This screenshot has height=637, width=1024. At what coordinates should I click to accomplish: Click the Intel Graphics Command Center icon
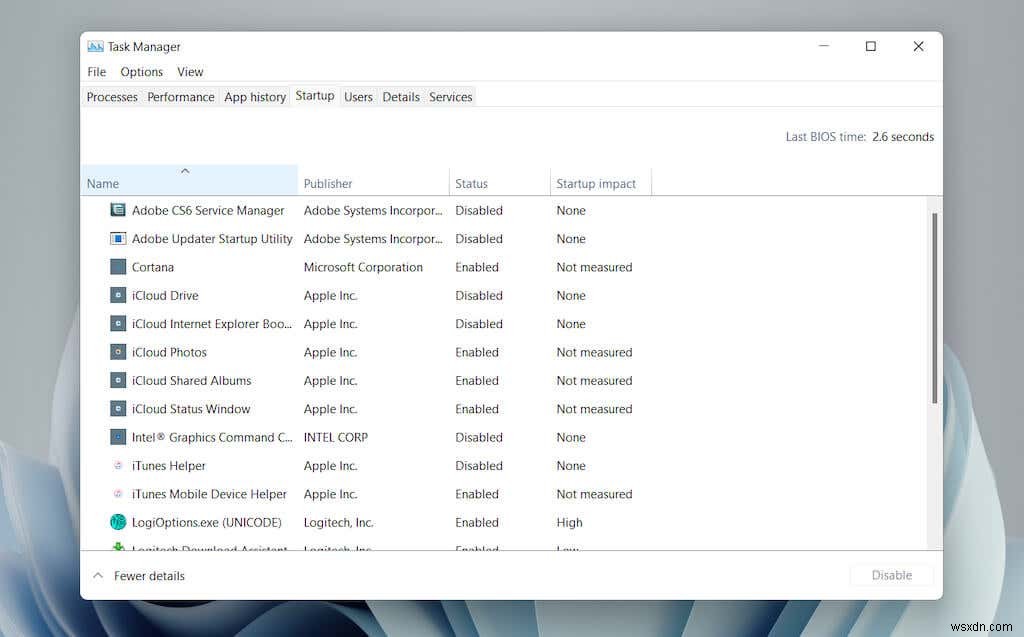(x=117, y=437)
